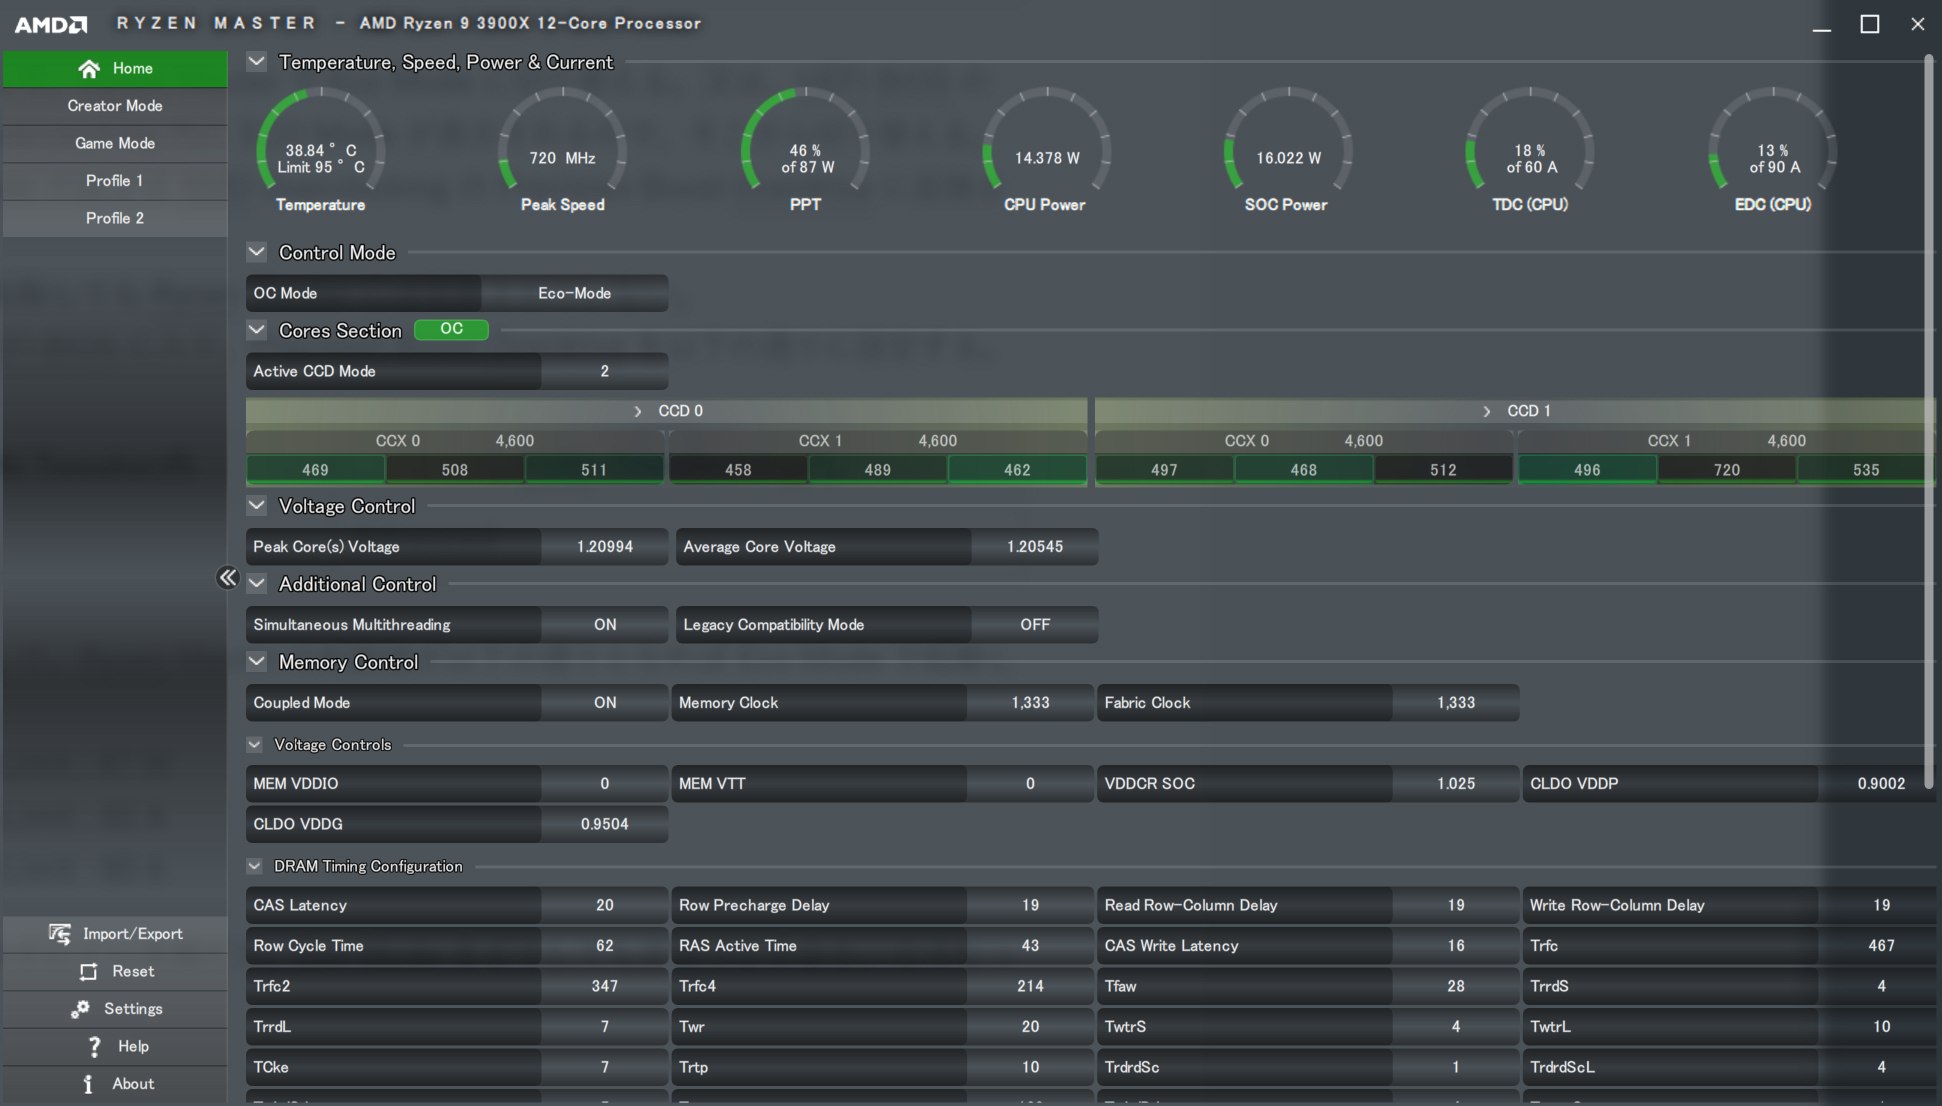Select OC Mode control option
The height and width of the screenshot is (1106, 1942).
(x=363, y=293)
